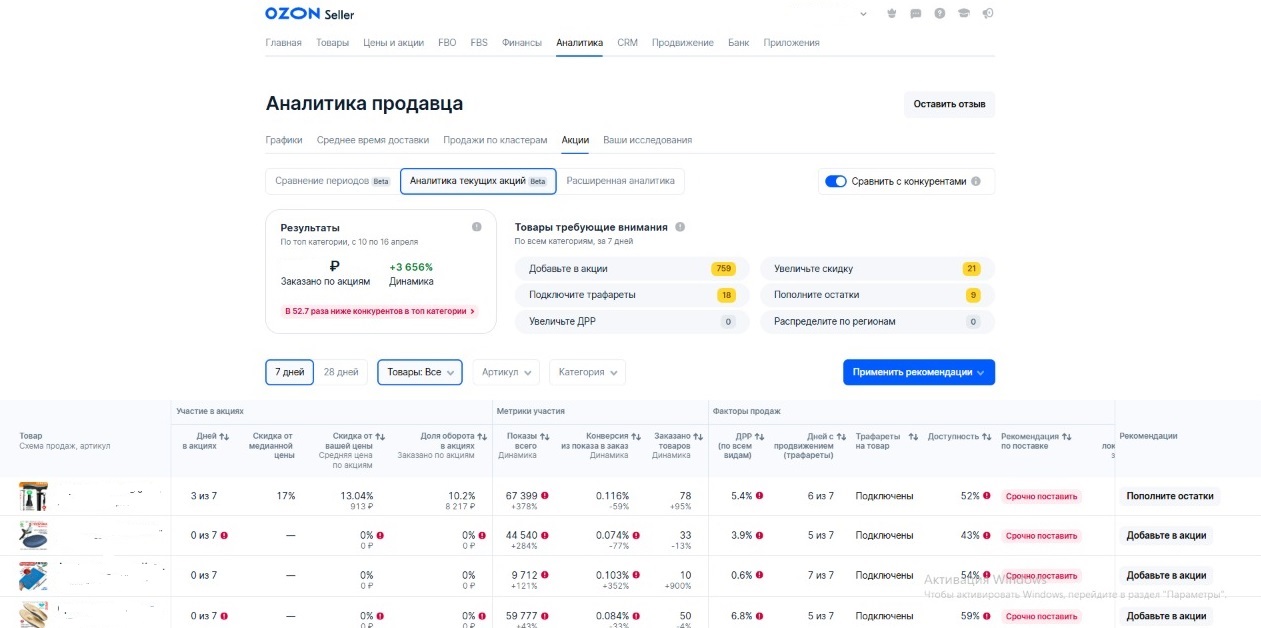Open Распределите по регионам item
The image size is (1261, 628).
tap(878, 322)
